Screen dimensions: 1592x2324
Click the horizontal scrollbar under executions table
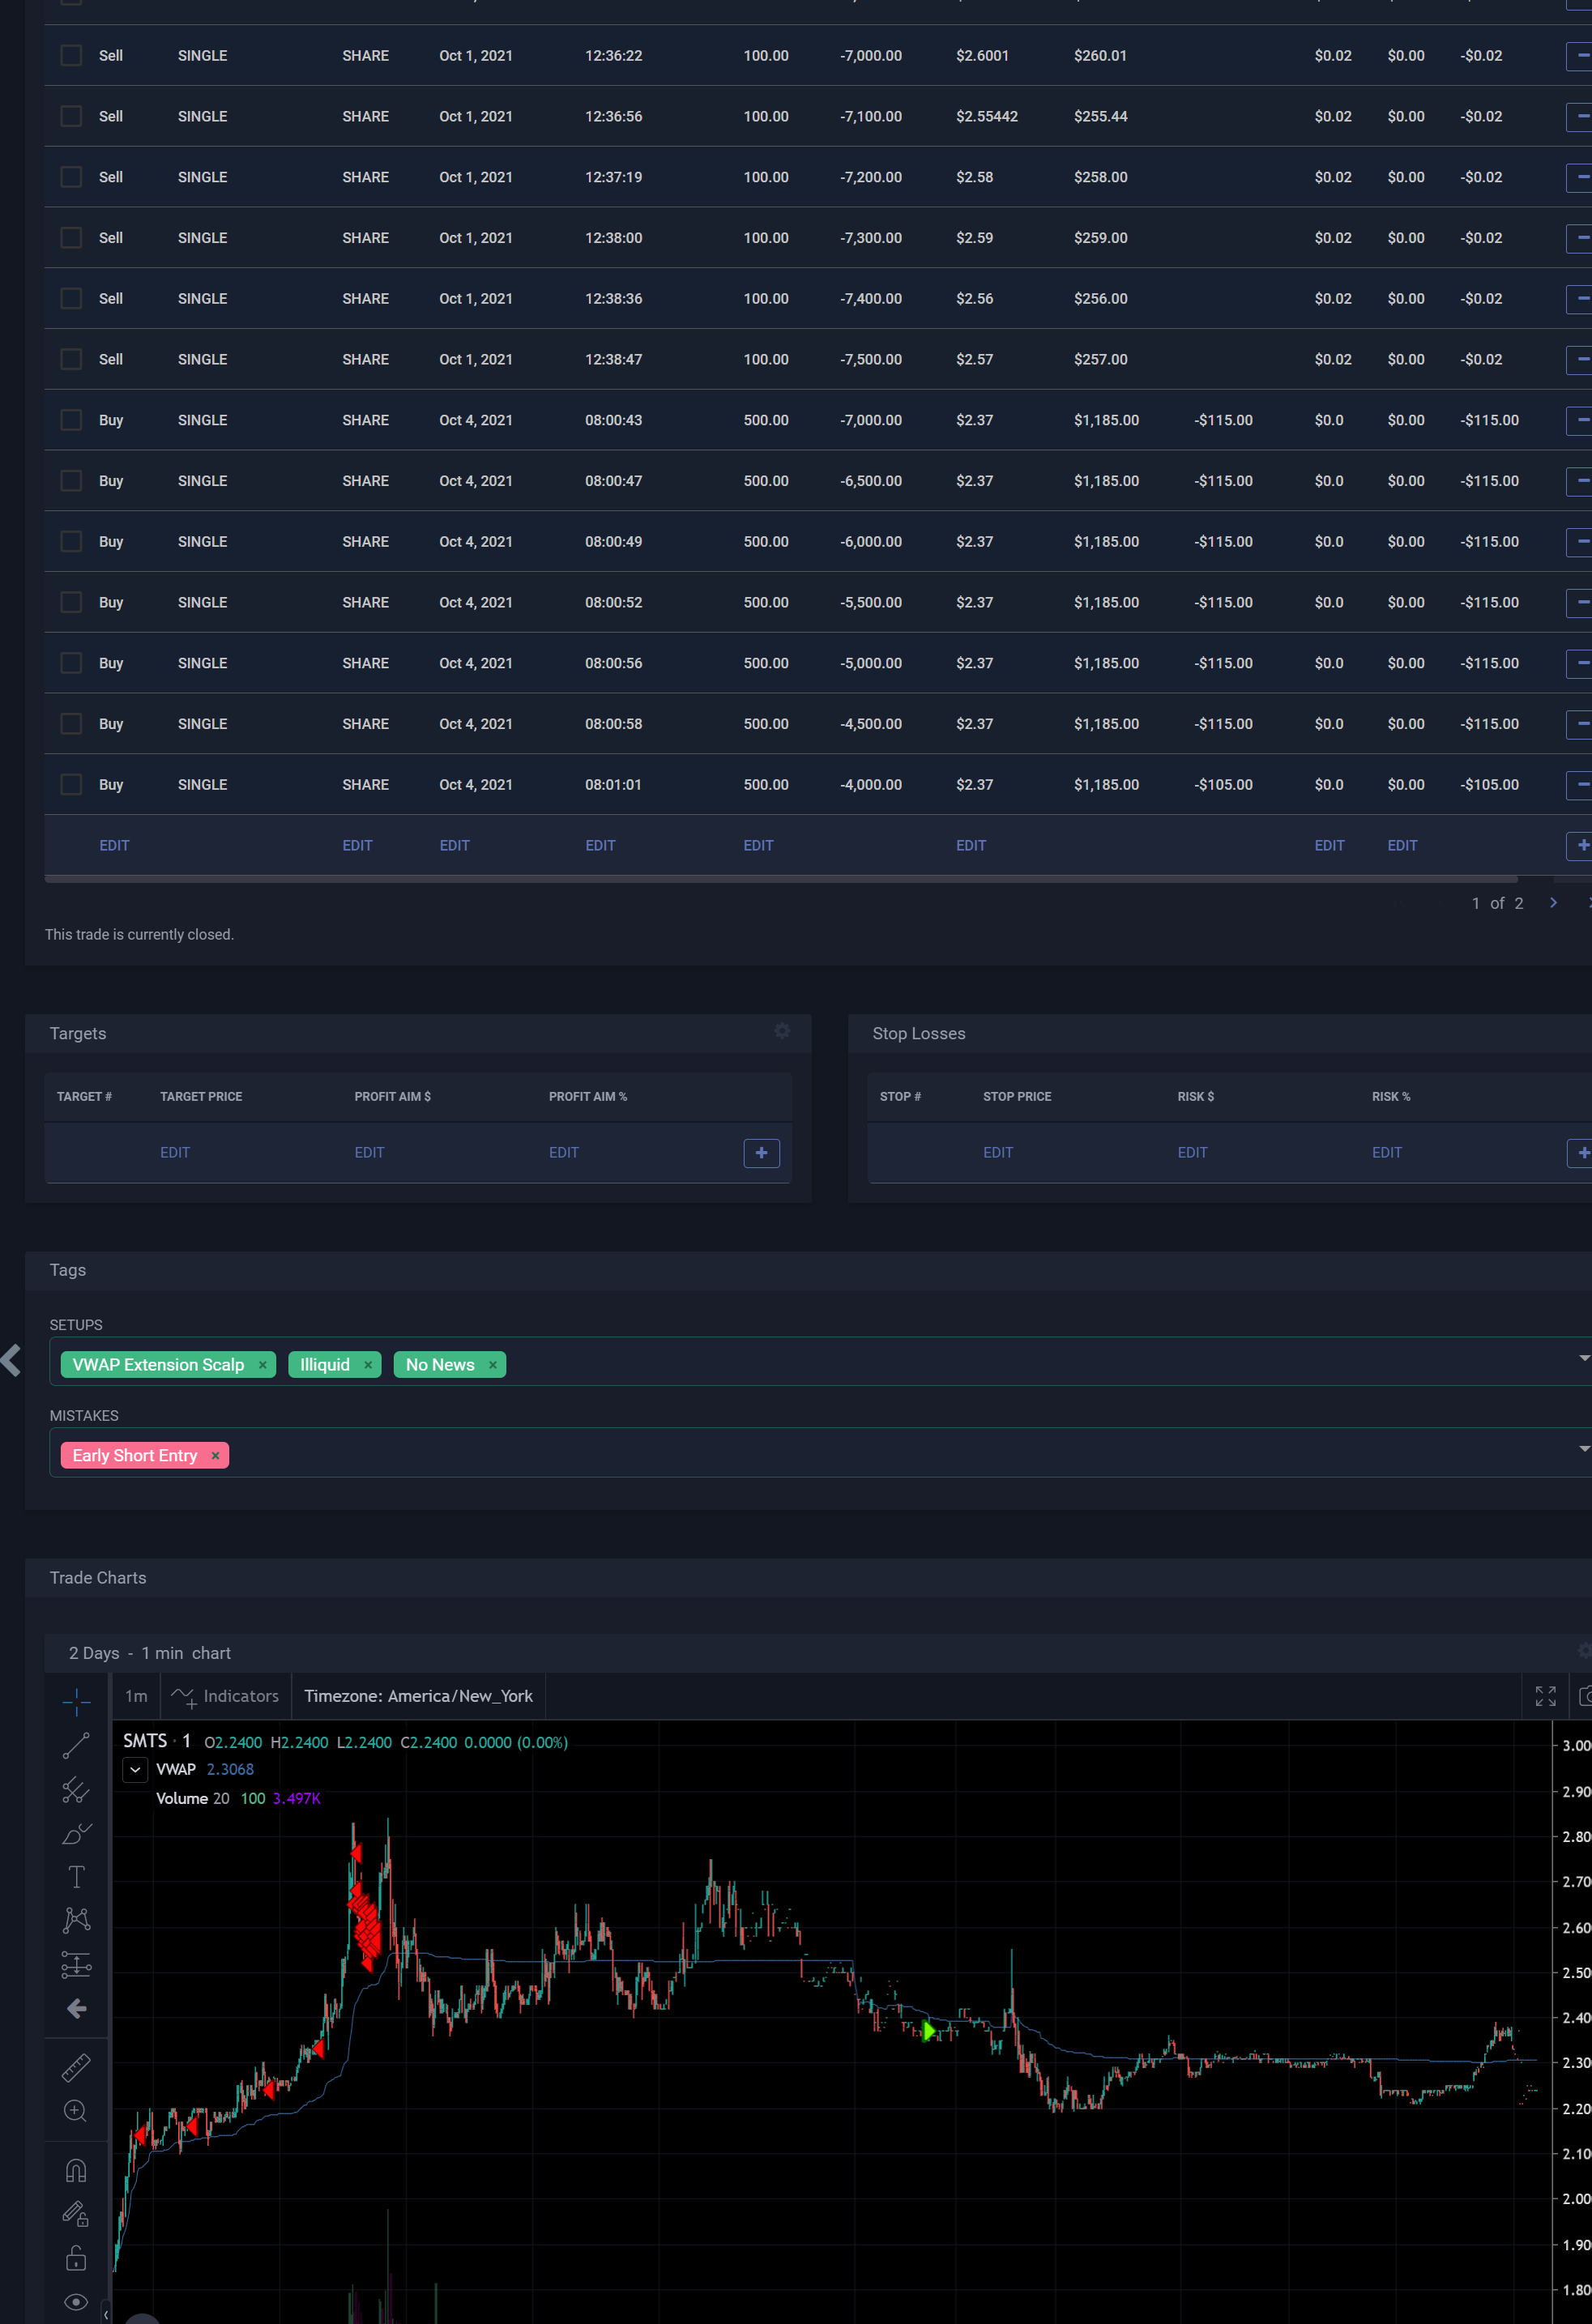click(780, 879)
